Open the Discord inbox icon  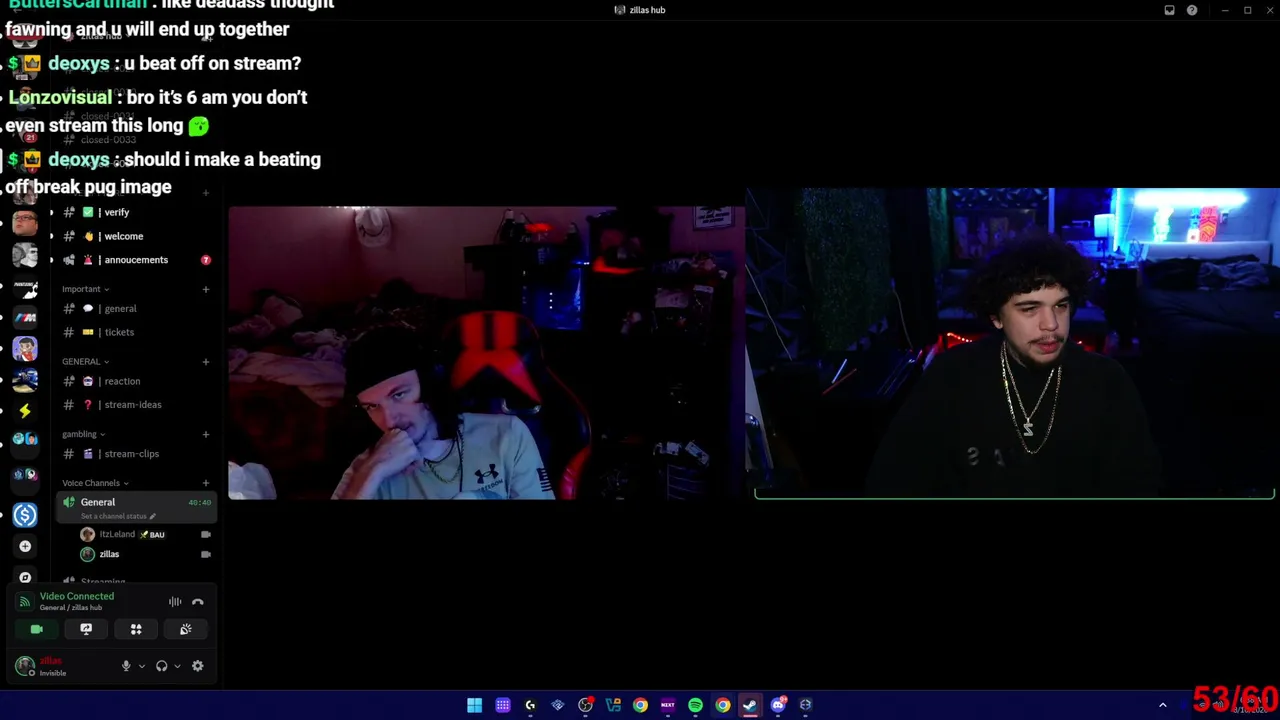(x=1169, y=10)
